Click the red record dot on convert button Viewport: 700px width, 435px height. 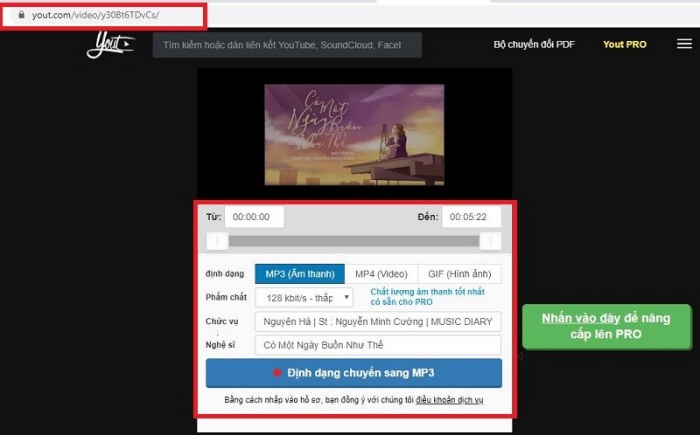click(277, 373)
